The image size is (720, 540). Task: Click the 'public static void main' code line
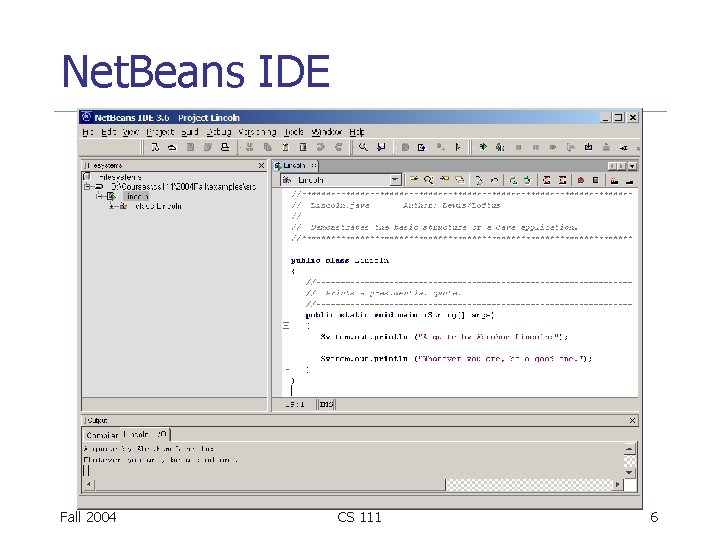pos(399,315)
